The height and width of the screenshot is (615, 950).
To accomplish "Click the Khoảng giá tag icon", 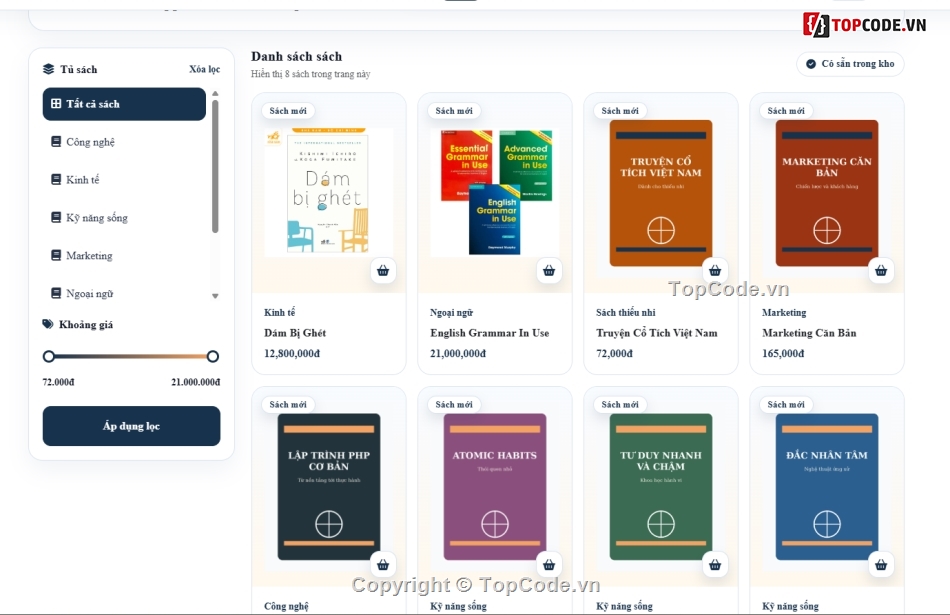I will coord(48,324).
